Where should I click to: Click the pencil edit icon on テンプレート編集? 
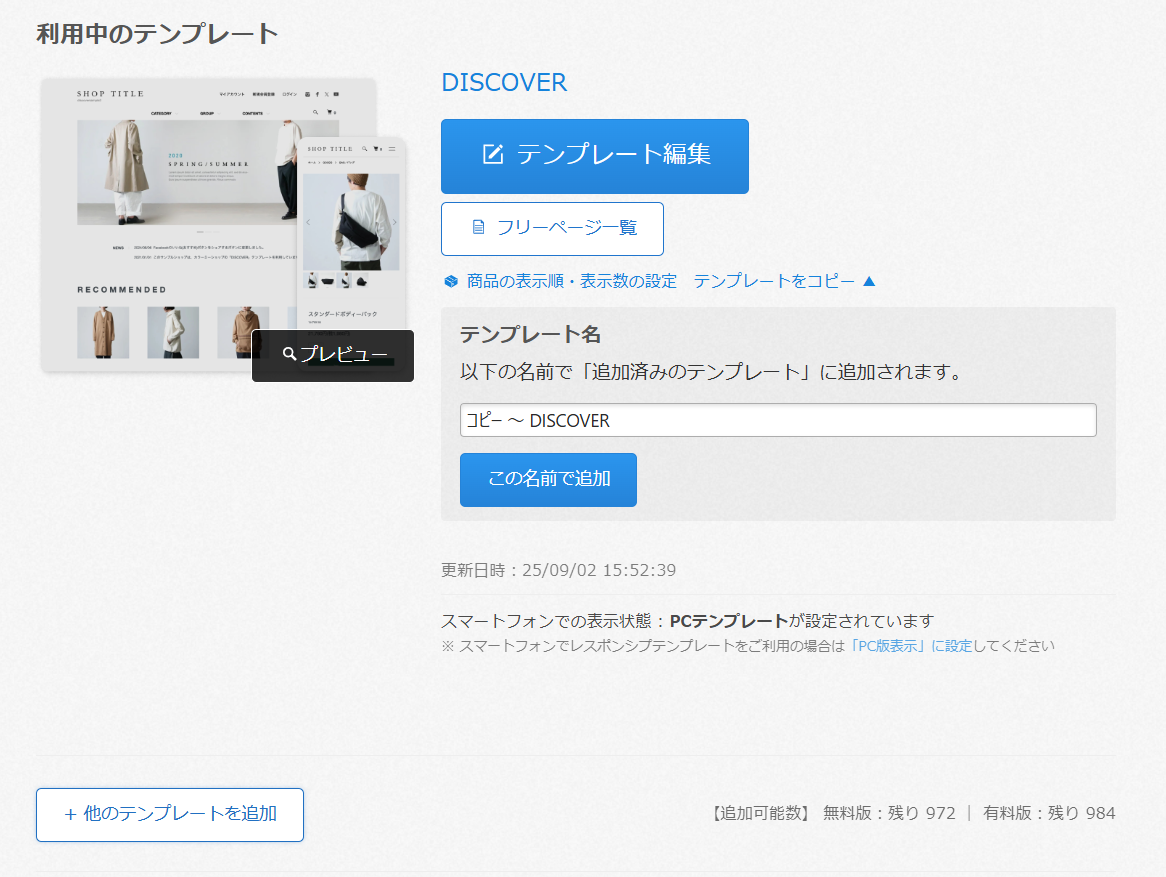click(492, 154)
